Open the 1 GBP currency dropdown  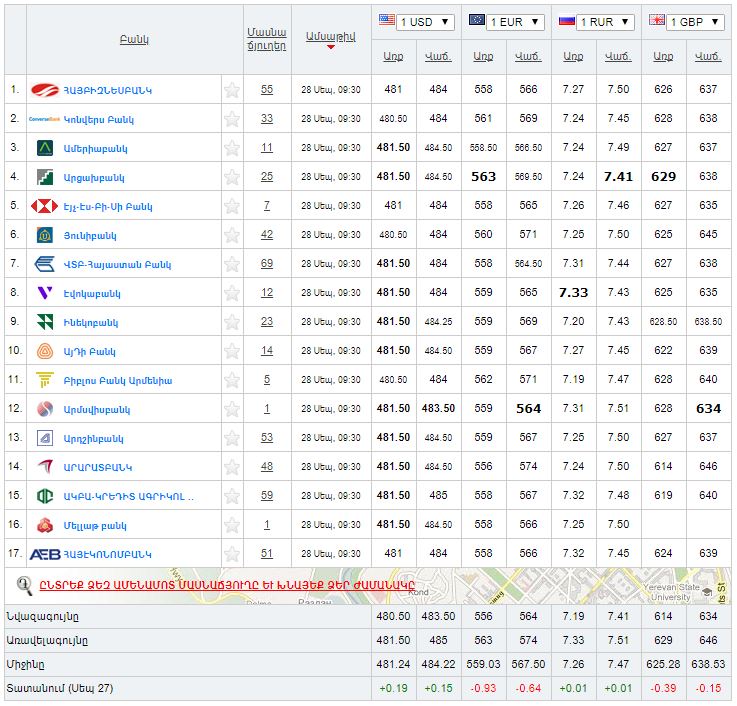(x=687, y=22)
